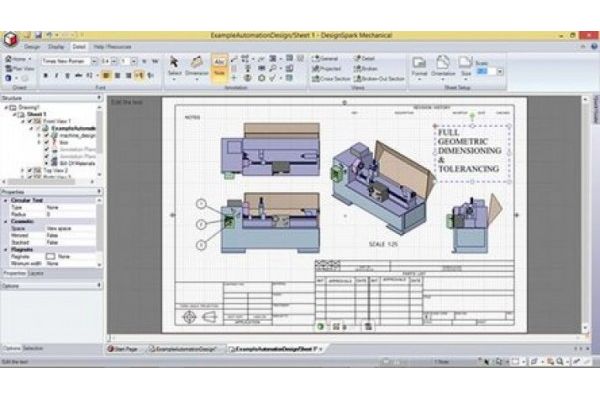
Task: Collapse the Circular Text properties group
Action: [x=5, y=200]
